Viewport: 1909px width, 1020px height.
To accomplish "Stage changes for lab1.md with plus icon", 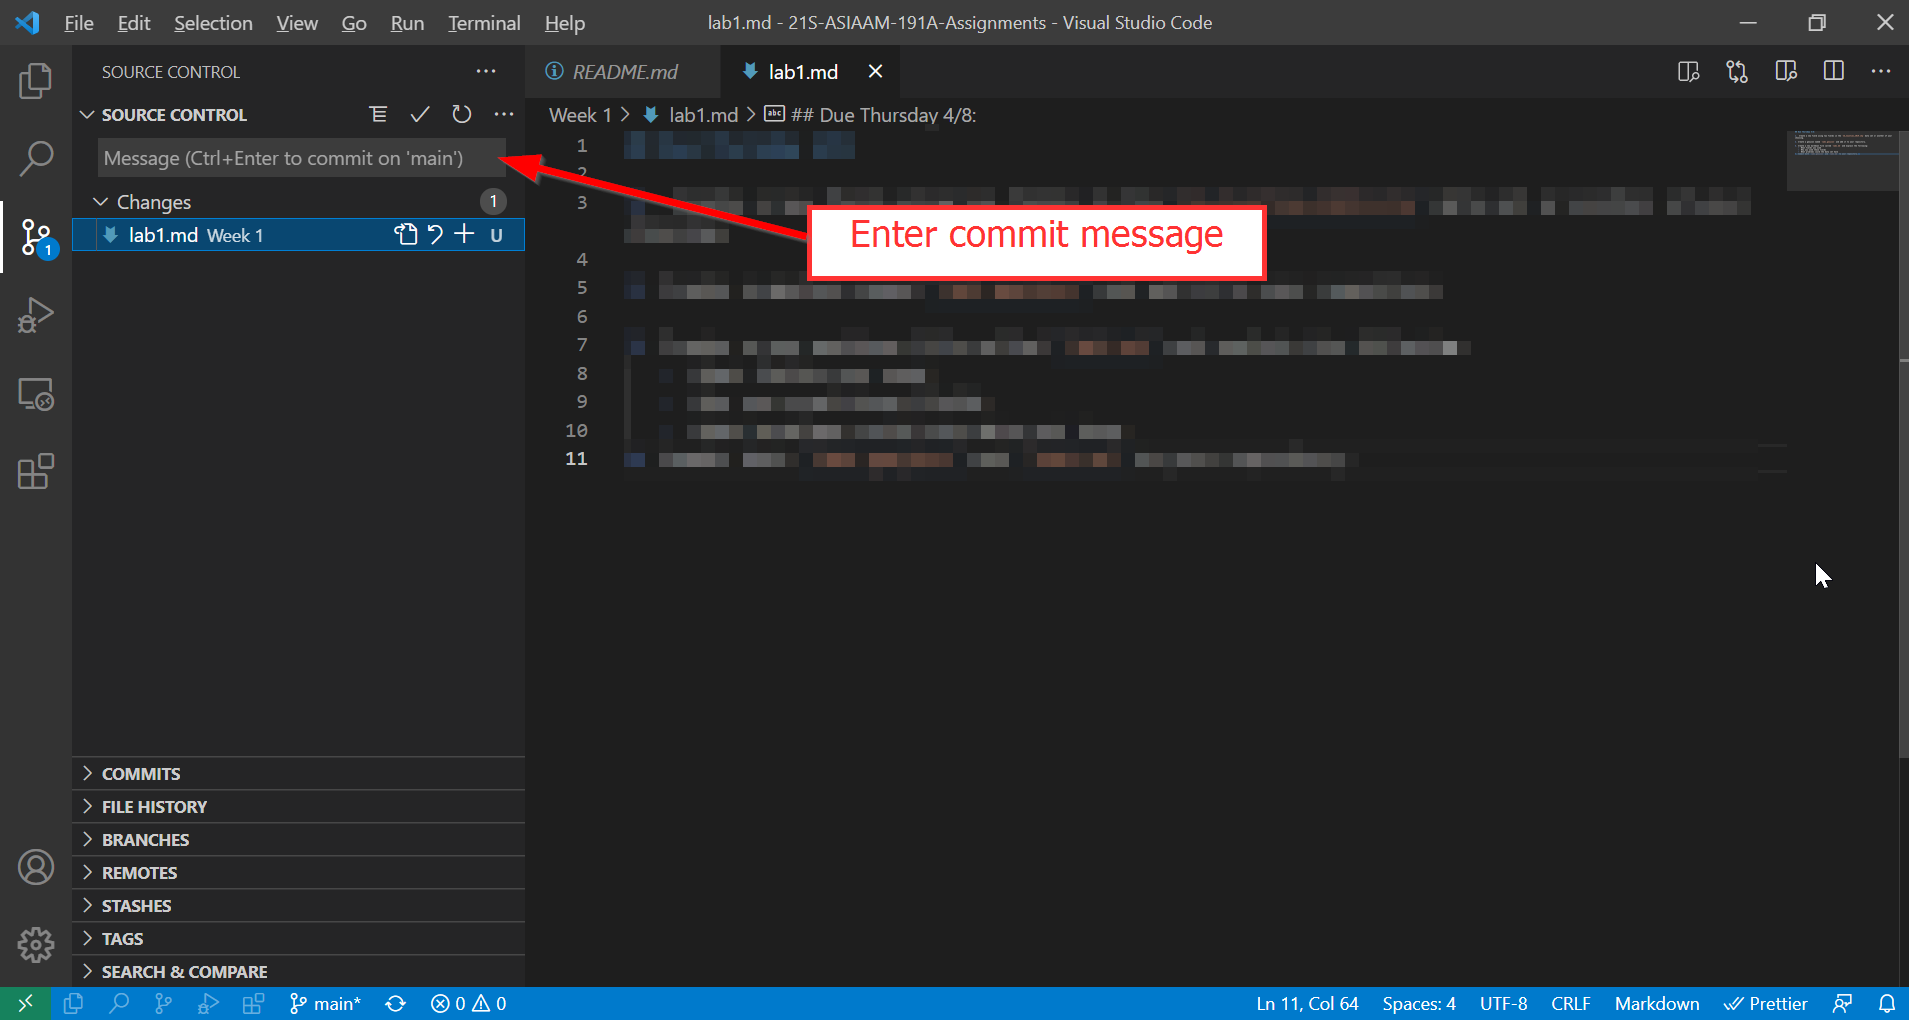I will pos(464,235).
